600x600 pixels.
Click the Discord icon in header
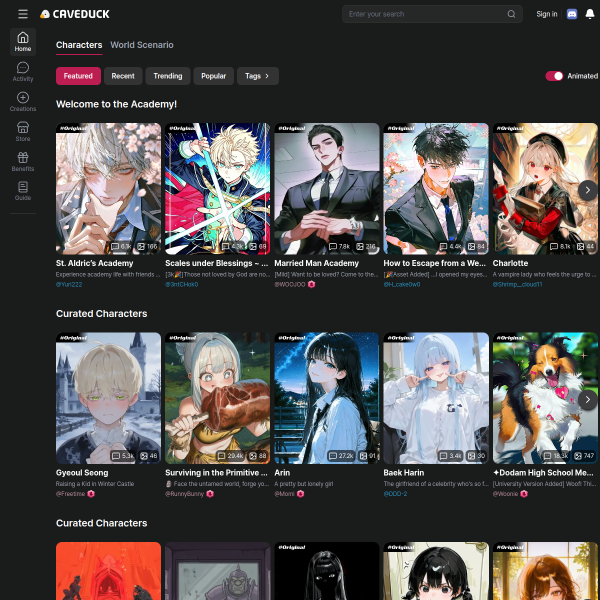coord(571,14)
